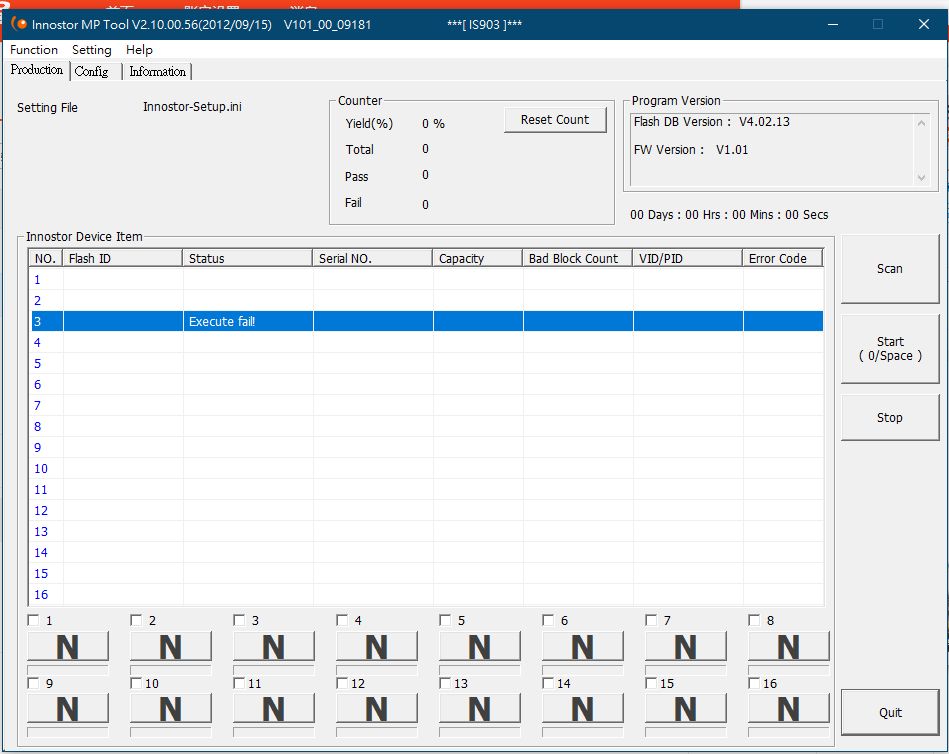The height and width of the screenshot is (754, 949).
Task: Click the Innostor app icon in title bar
Action: pyautogui.click(x=19, y=24)
